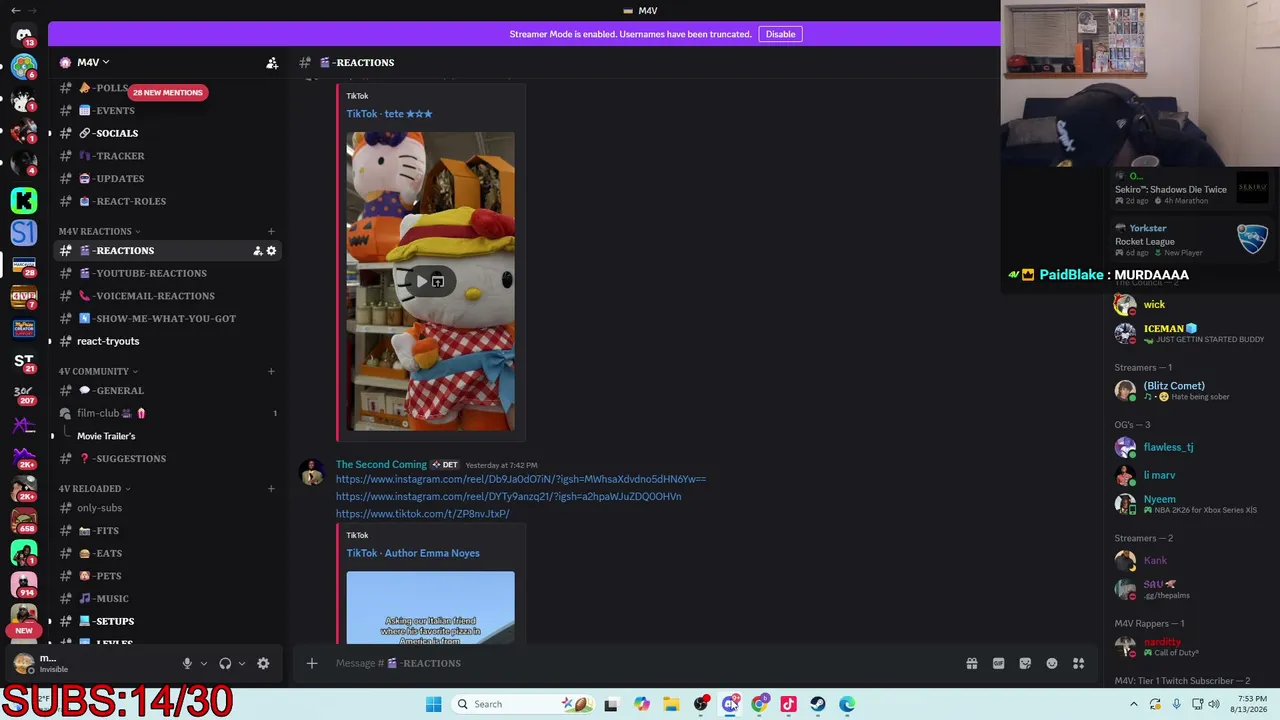Open the -UPDATES channel
1280x720 pixels.
point(166,179)
